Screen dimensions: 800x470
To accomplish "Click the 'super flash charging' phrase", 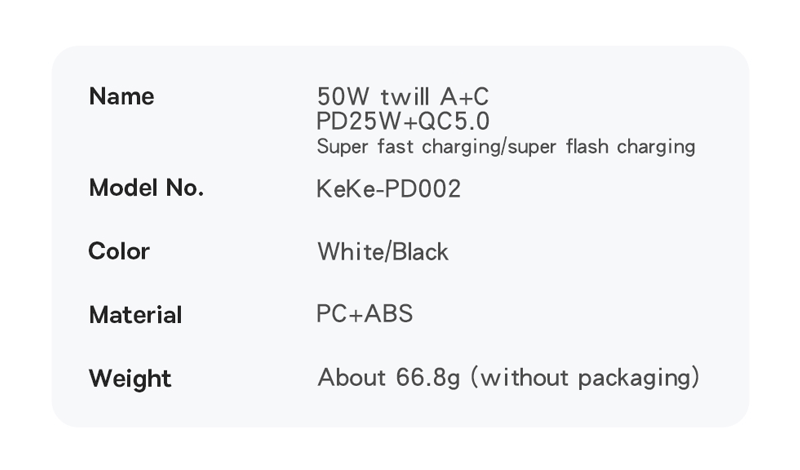I will pyautogui.click(x=602, y=147).
